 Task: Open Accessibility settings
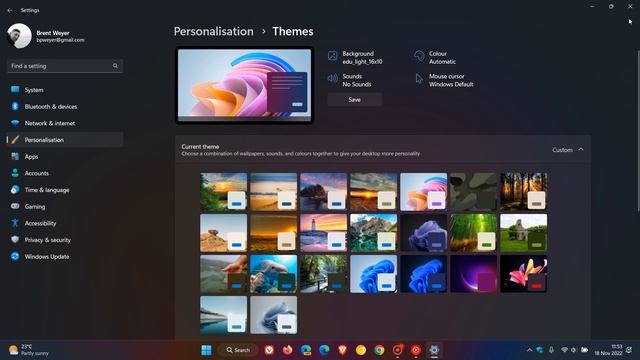click(65, 223)
